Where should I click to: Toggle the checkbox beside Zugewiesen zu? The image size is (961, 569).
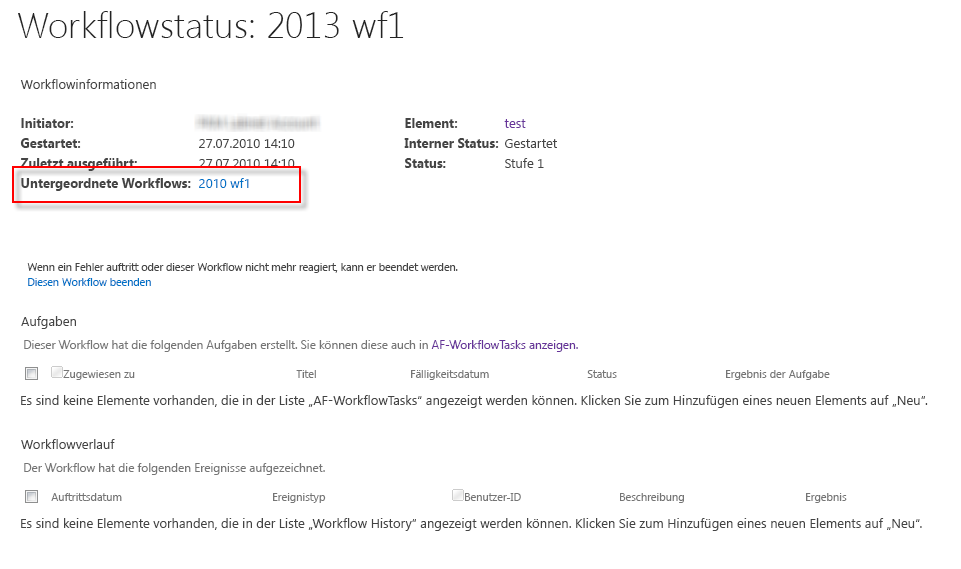pyautogui.click(x=56, y=372)
